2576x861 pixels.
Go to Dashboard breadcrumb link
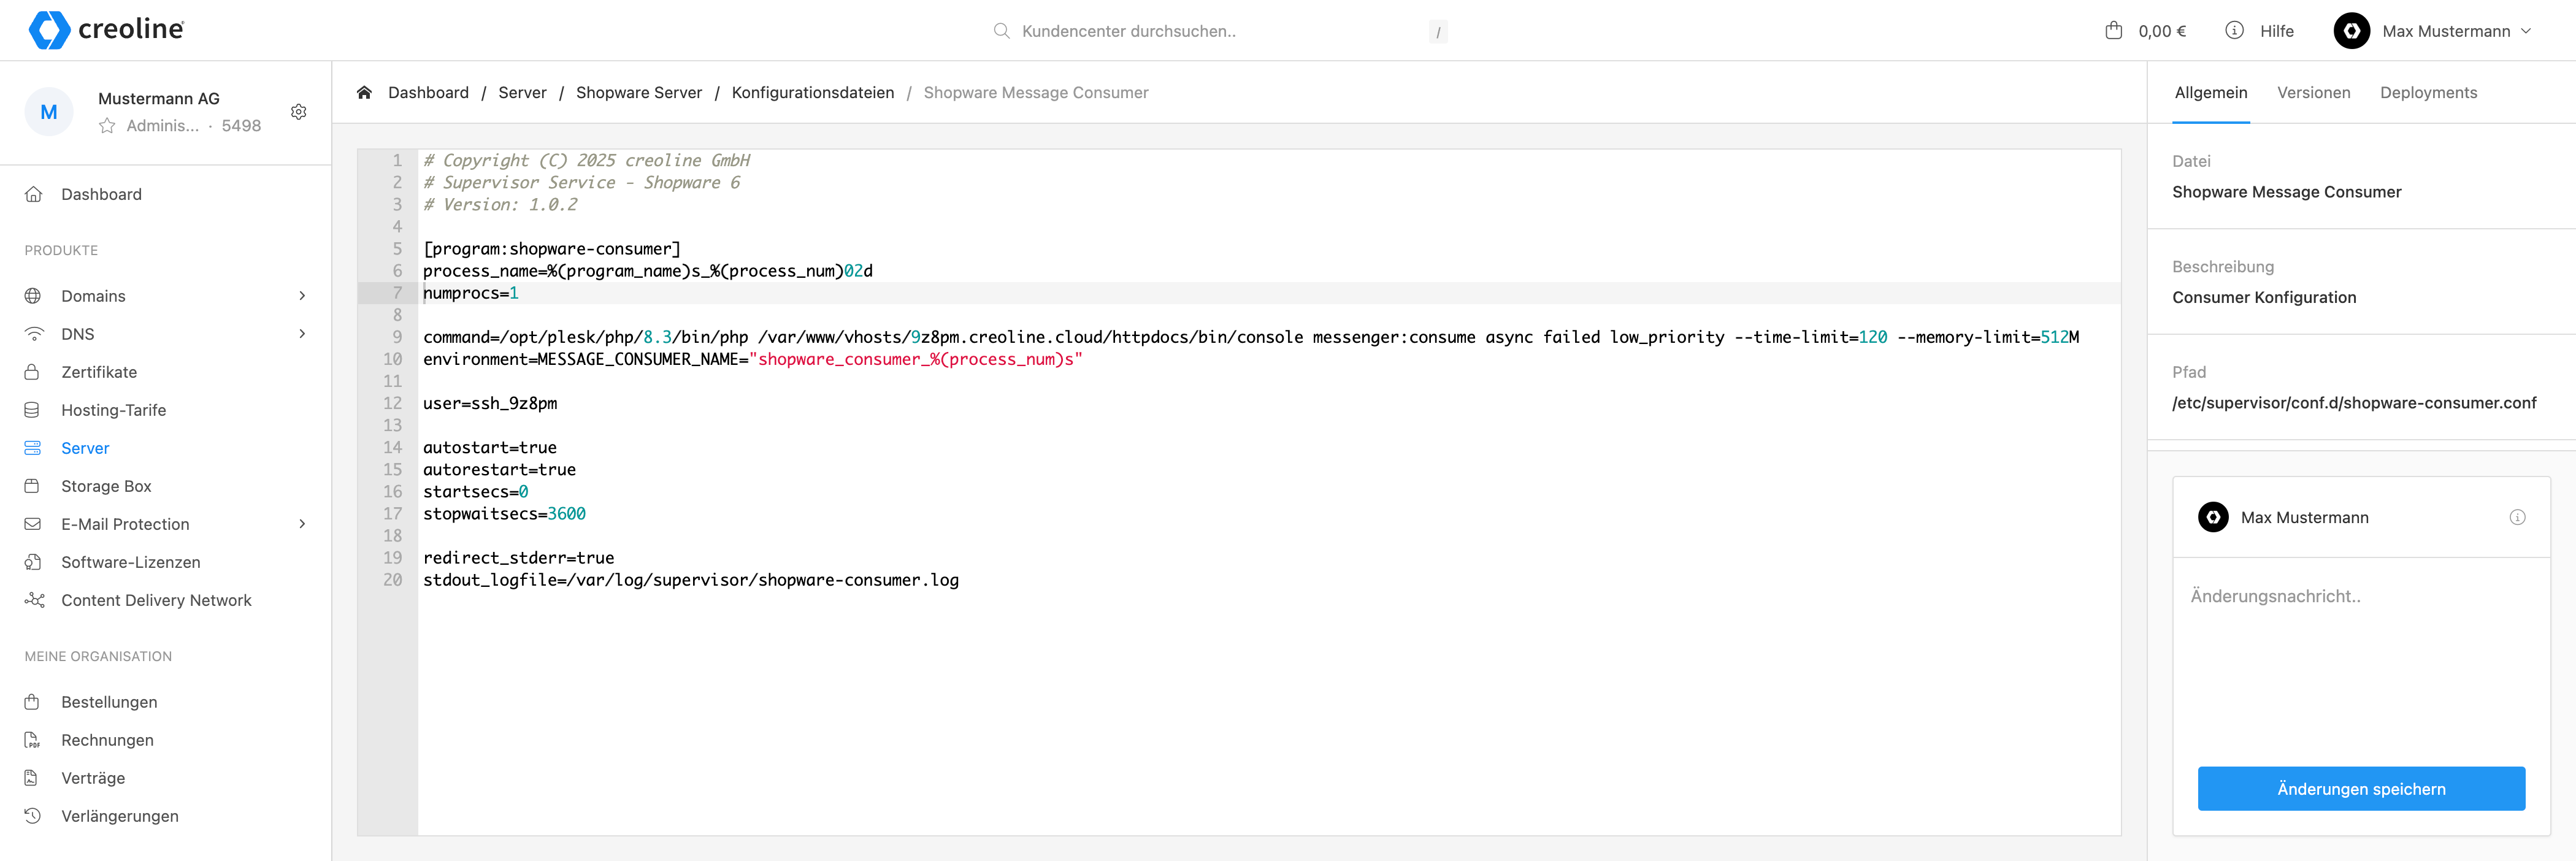click(428, 92)
